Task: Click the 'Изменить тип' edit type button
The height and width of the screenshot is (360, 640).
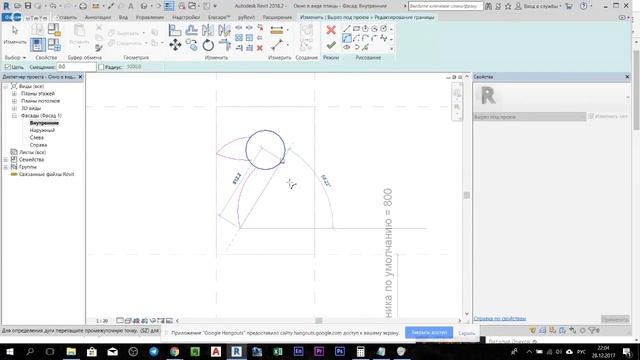Action: 608,117
